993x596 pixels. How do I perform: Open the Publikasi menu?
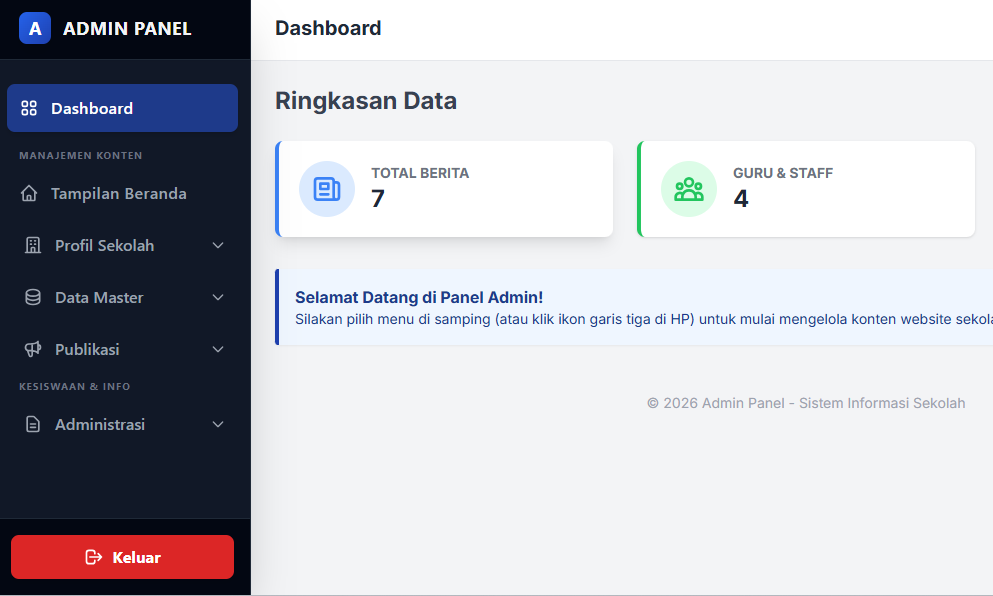point(122,349)
